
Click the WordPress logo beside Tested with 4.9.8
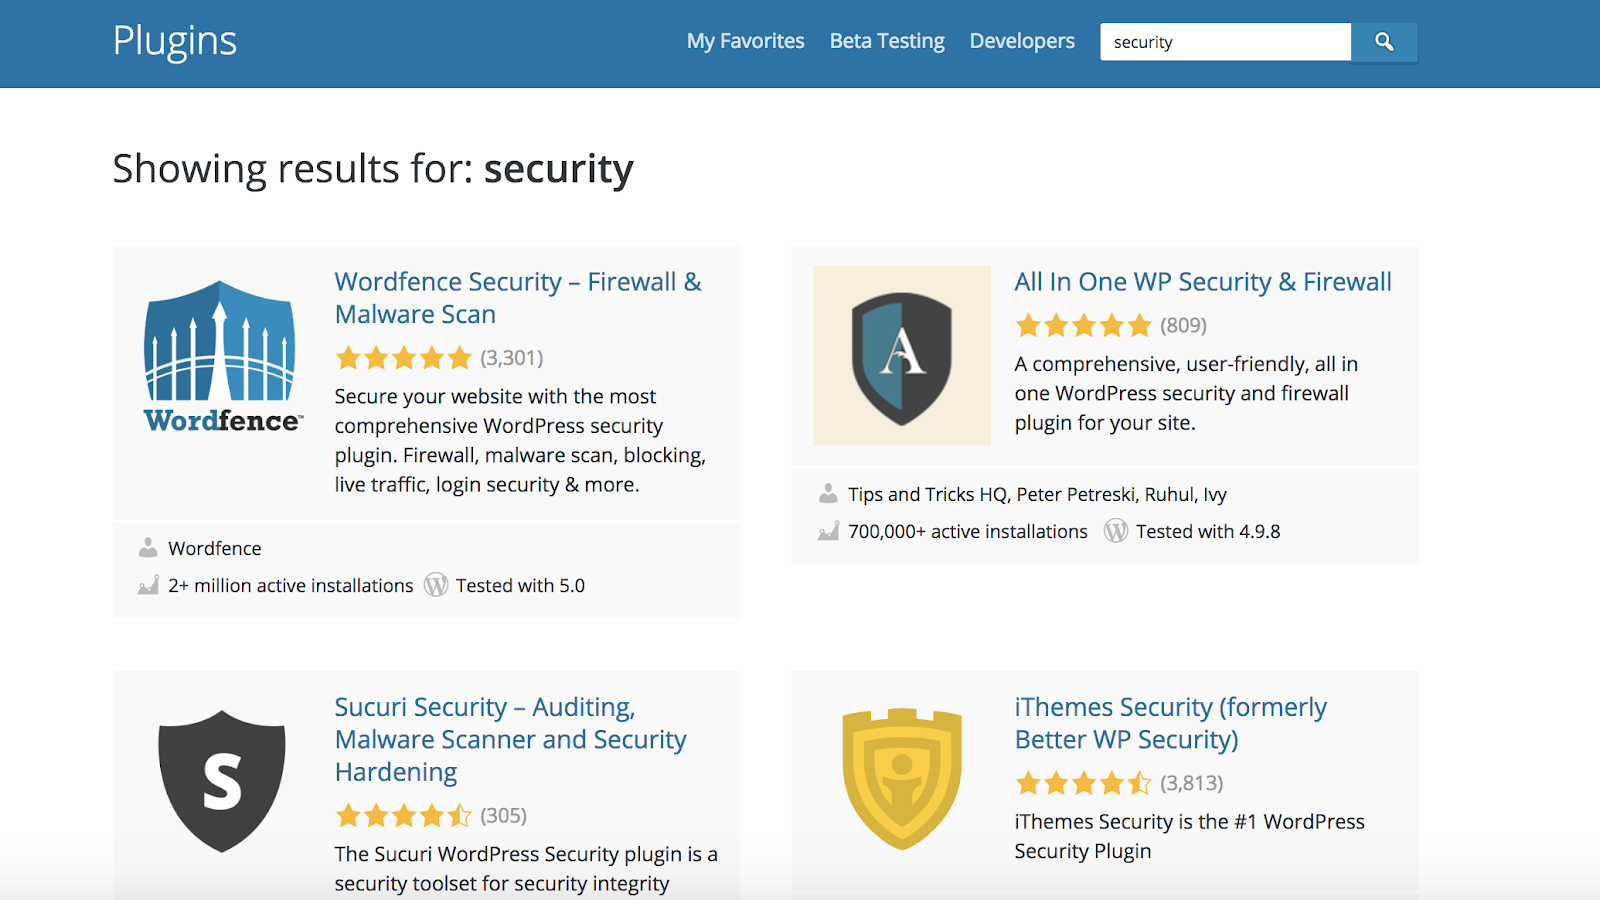tap(1116, 531)
